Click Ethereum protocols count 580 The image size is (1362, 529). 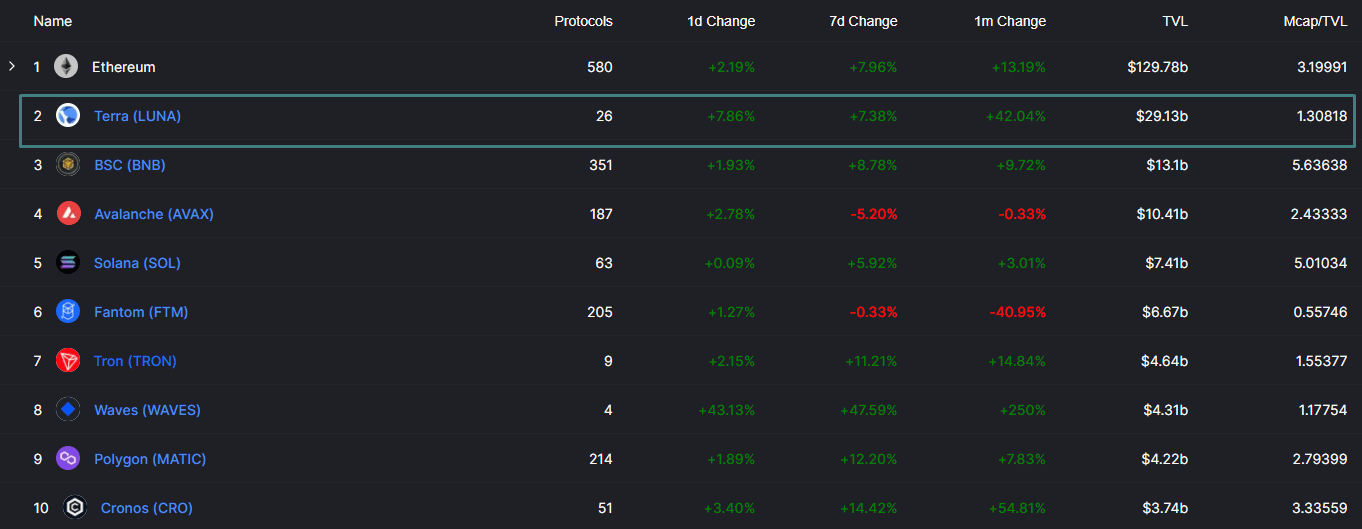pos(600,67)
